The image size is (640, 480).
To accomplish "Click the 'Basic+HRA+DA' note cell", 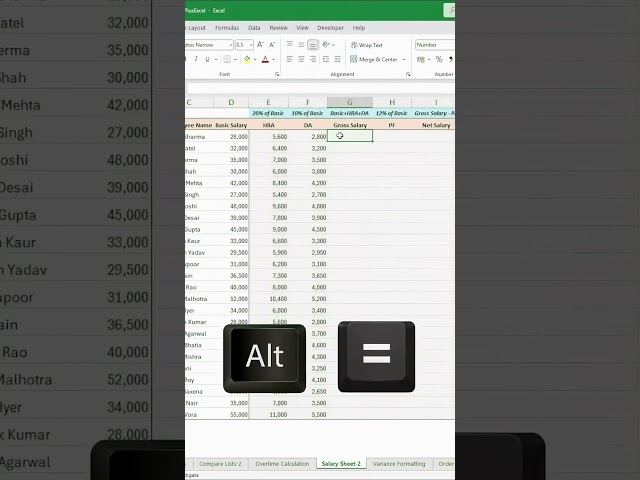I will 350,113.
